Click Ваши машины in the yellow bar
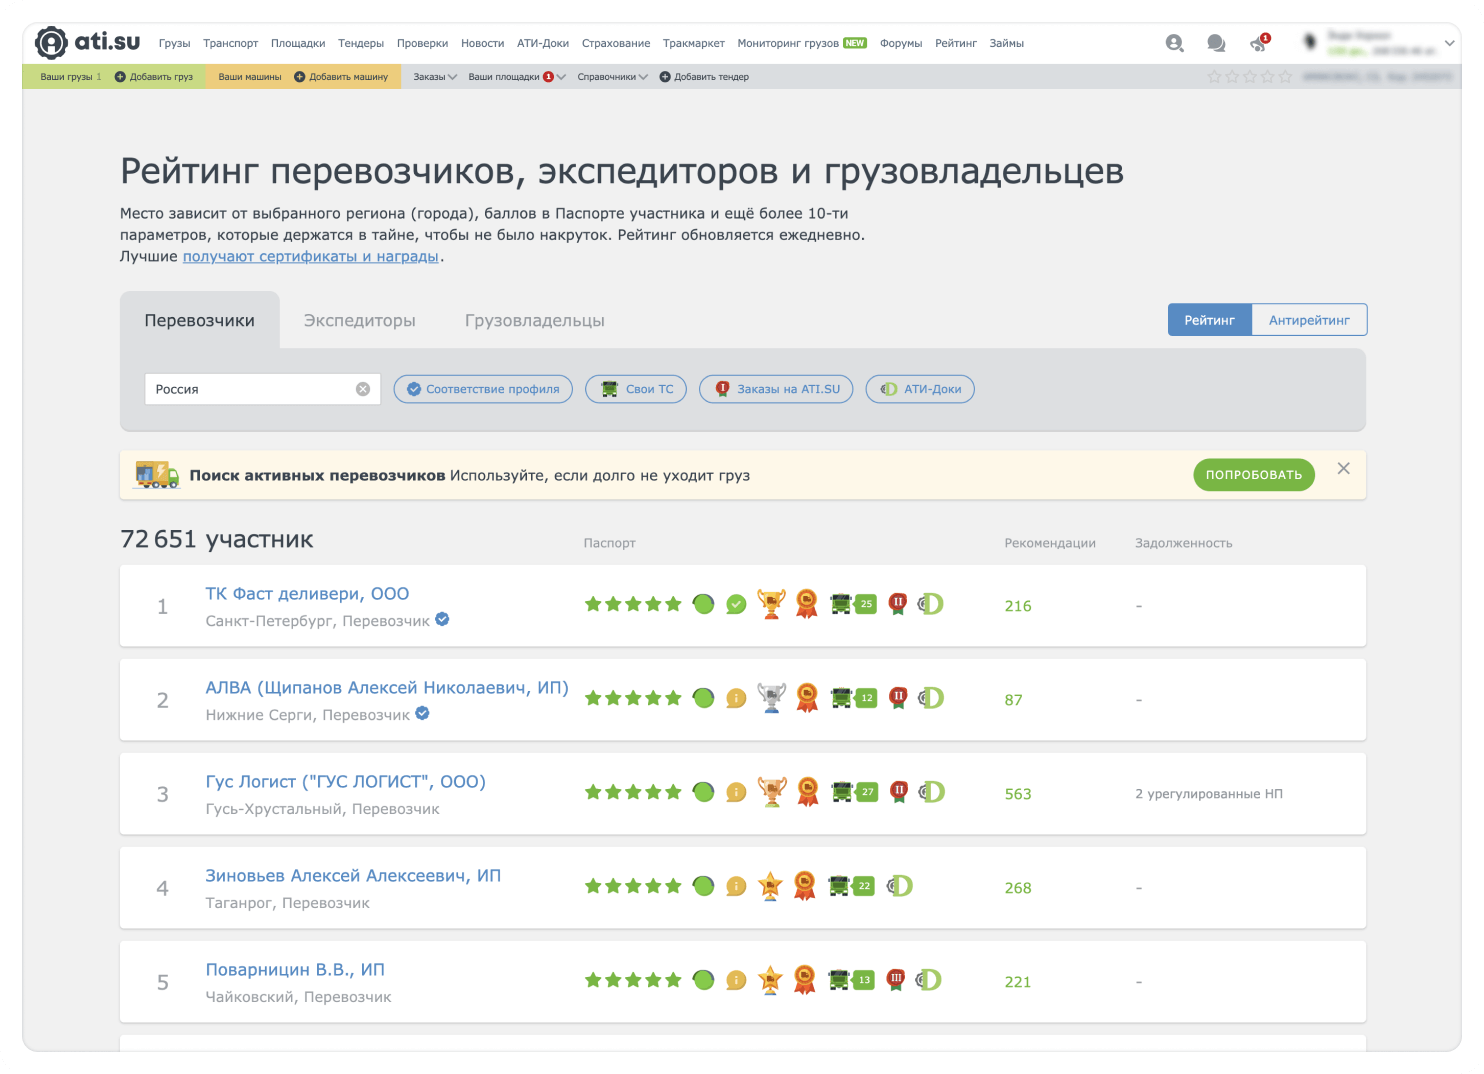Viewport: 1484px width, 1074px height. pyautogui.click(x=250, y=77)
